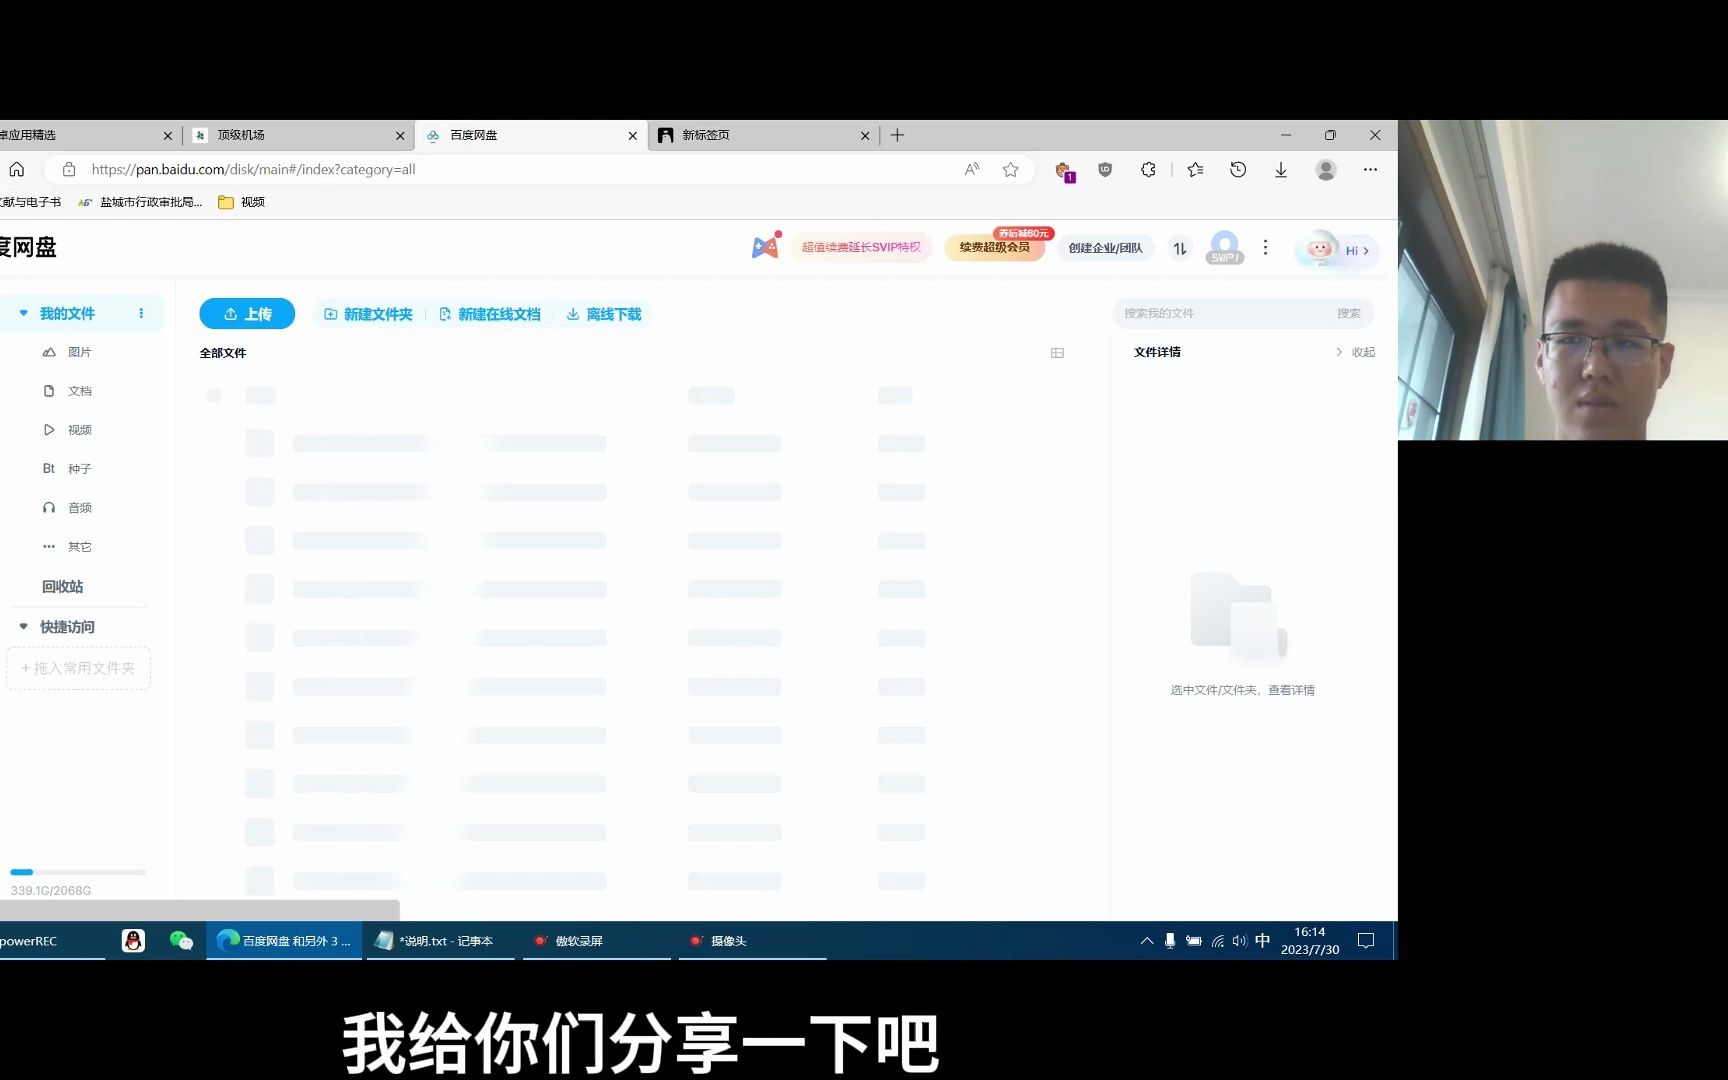The width and height of the screenshot is (1728, 1080).
Task: Show hidden system tray icons arrow
Action: (x=1147, y=941)
